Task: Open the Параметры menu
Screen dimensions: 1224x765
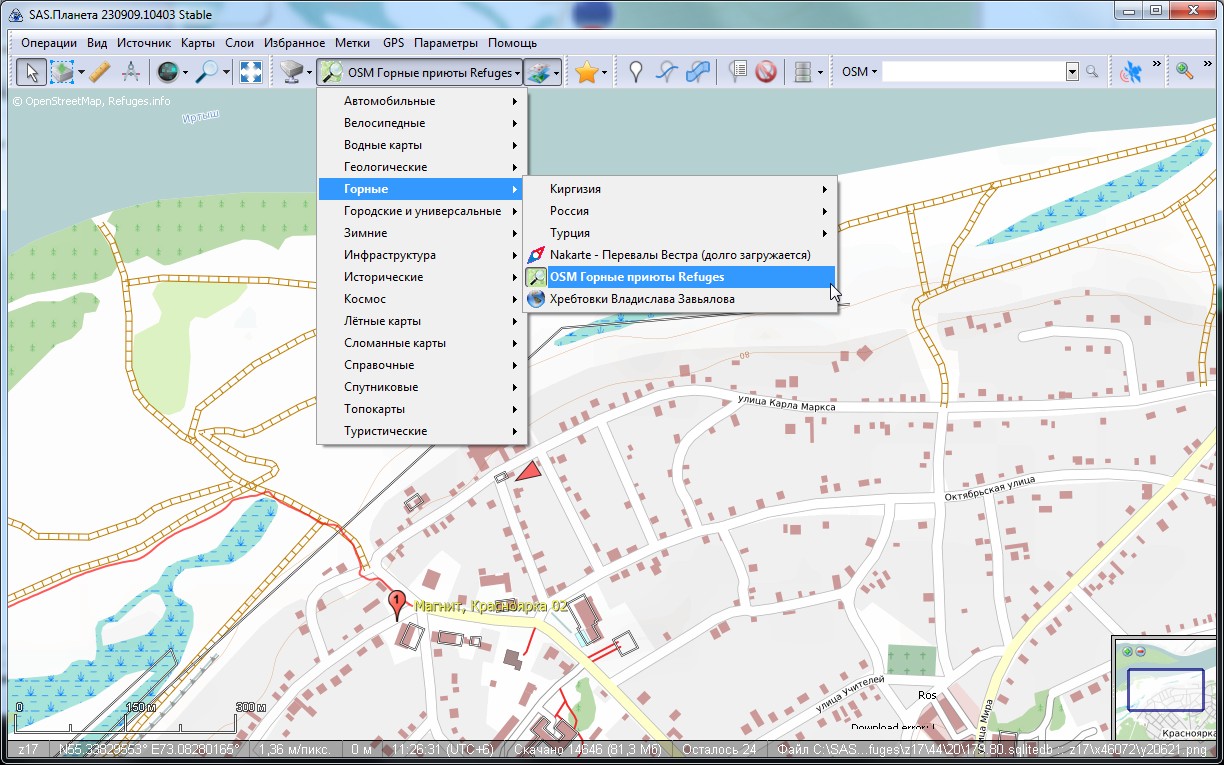Action: [446, 43]
